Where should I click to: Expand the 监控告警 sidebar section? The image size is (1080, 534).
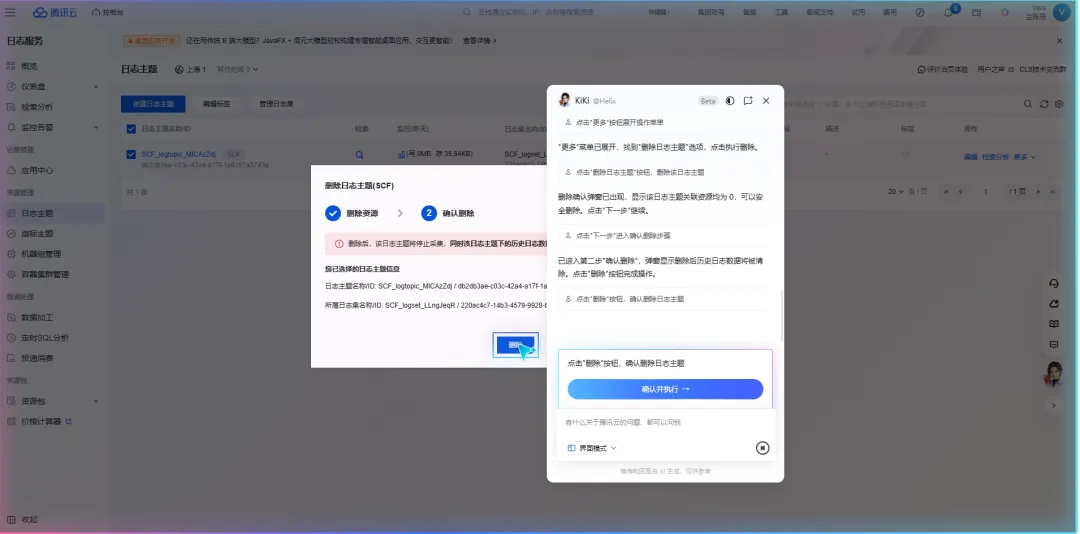[52, 127]
